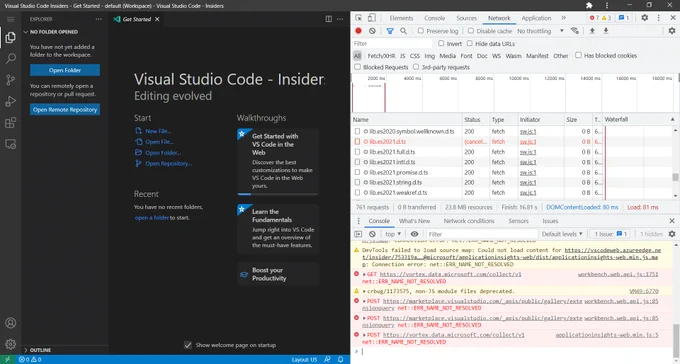Screen dimensions: 680x364
Task: Open the top context dropdown in console
Action: (x=393, y=234)
